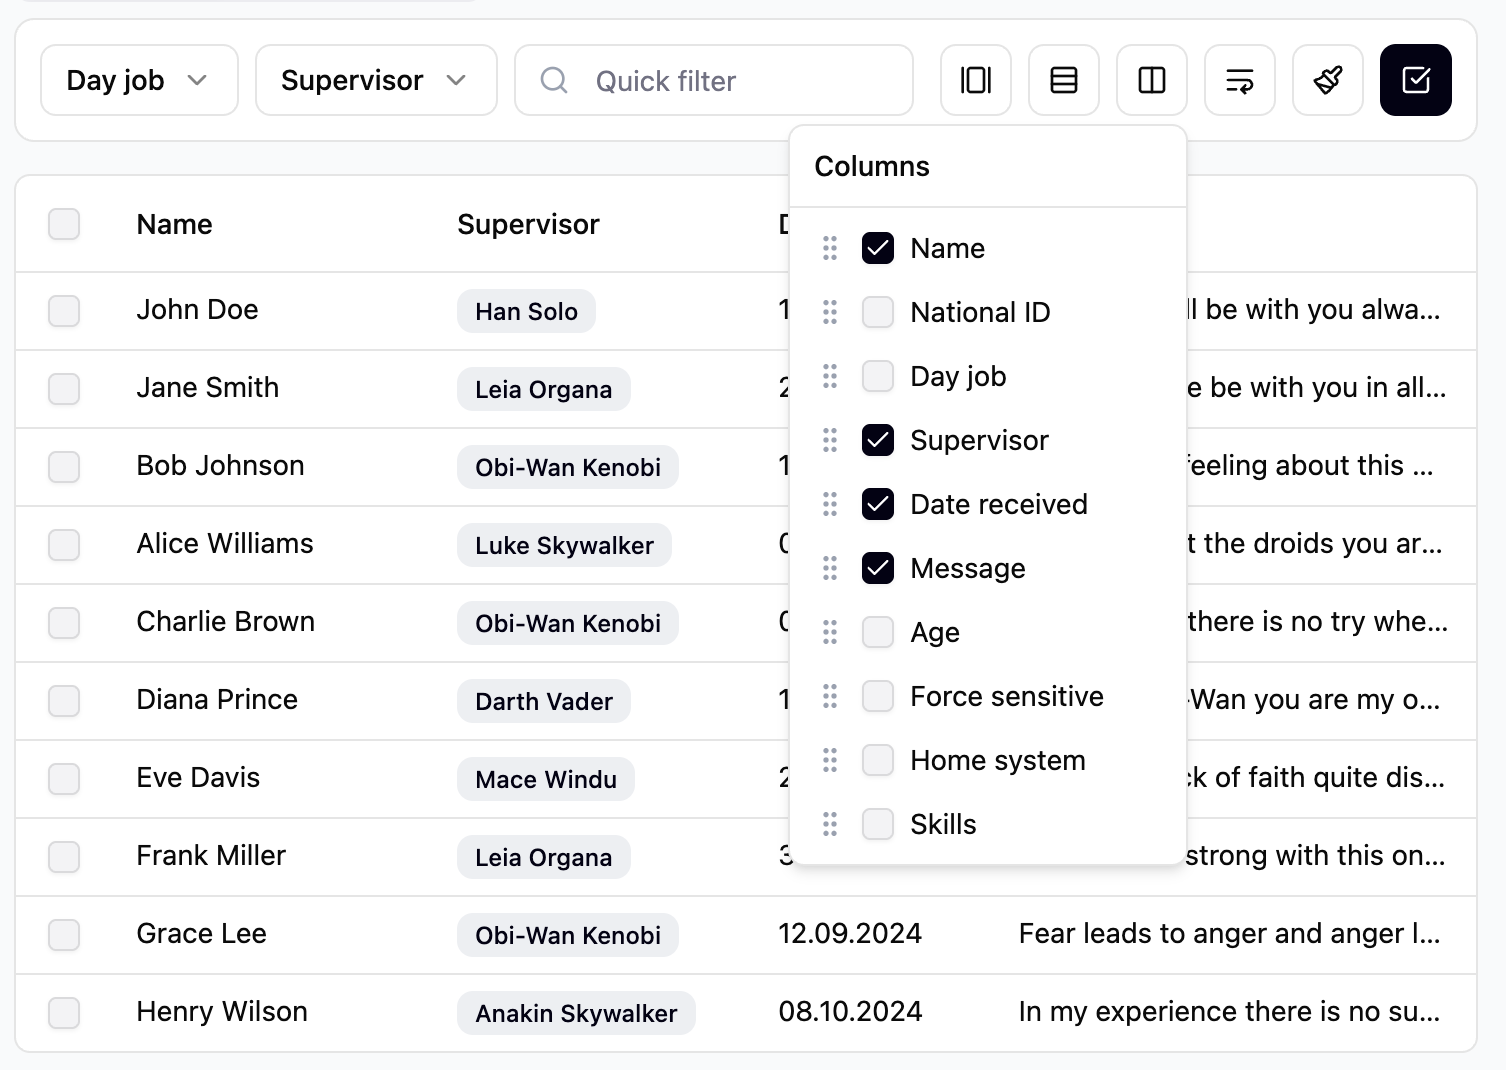Uncheck the Date received column
Screen dimensions: 1506x1070
(x=877, y=504)
